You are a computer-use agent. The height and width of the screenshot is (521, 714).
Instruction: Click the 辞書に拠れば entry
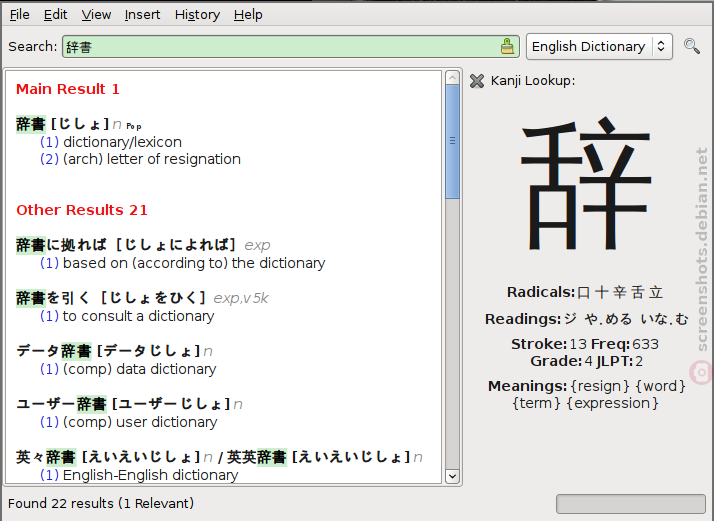point(125,245)
